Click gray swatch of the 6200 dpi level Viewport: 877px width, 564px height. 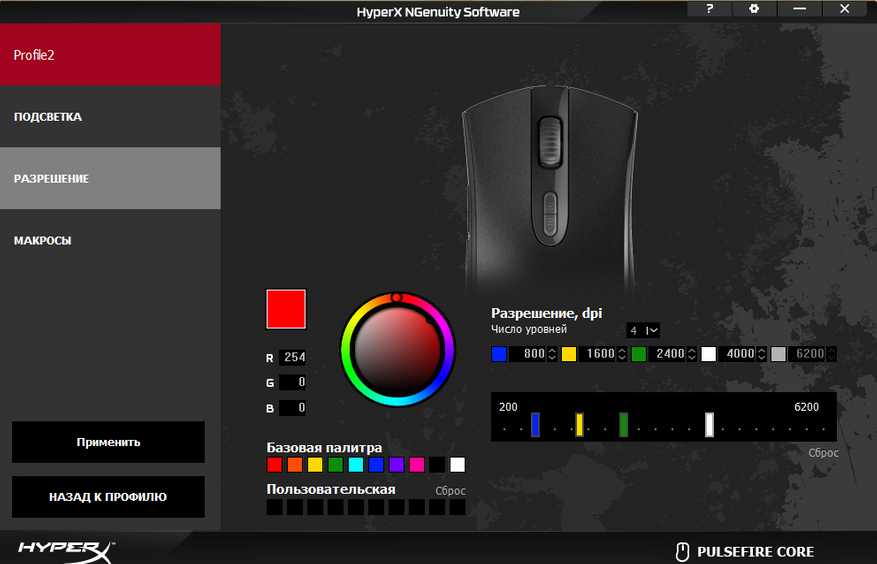[x=779, y=354]
